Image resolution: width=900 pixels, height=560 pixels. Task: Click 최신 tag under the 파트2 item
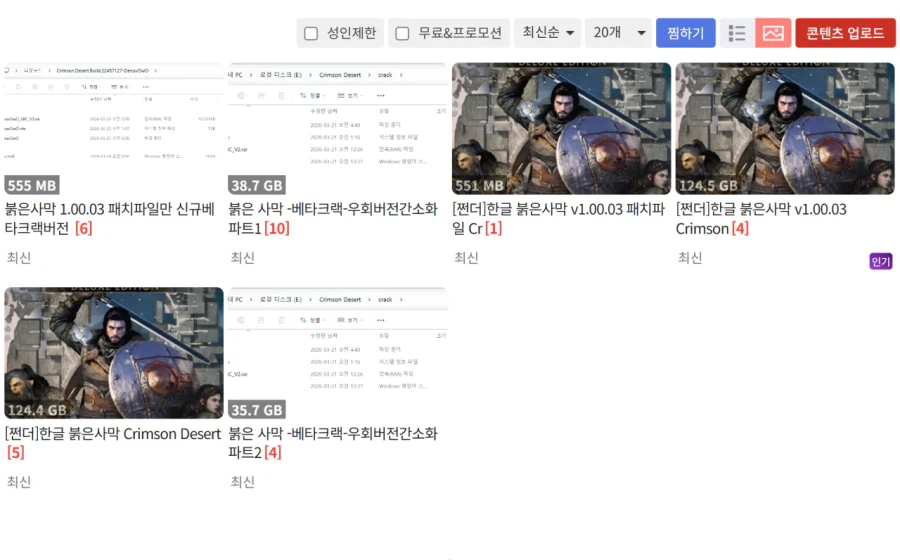pos(242,482)
